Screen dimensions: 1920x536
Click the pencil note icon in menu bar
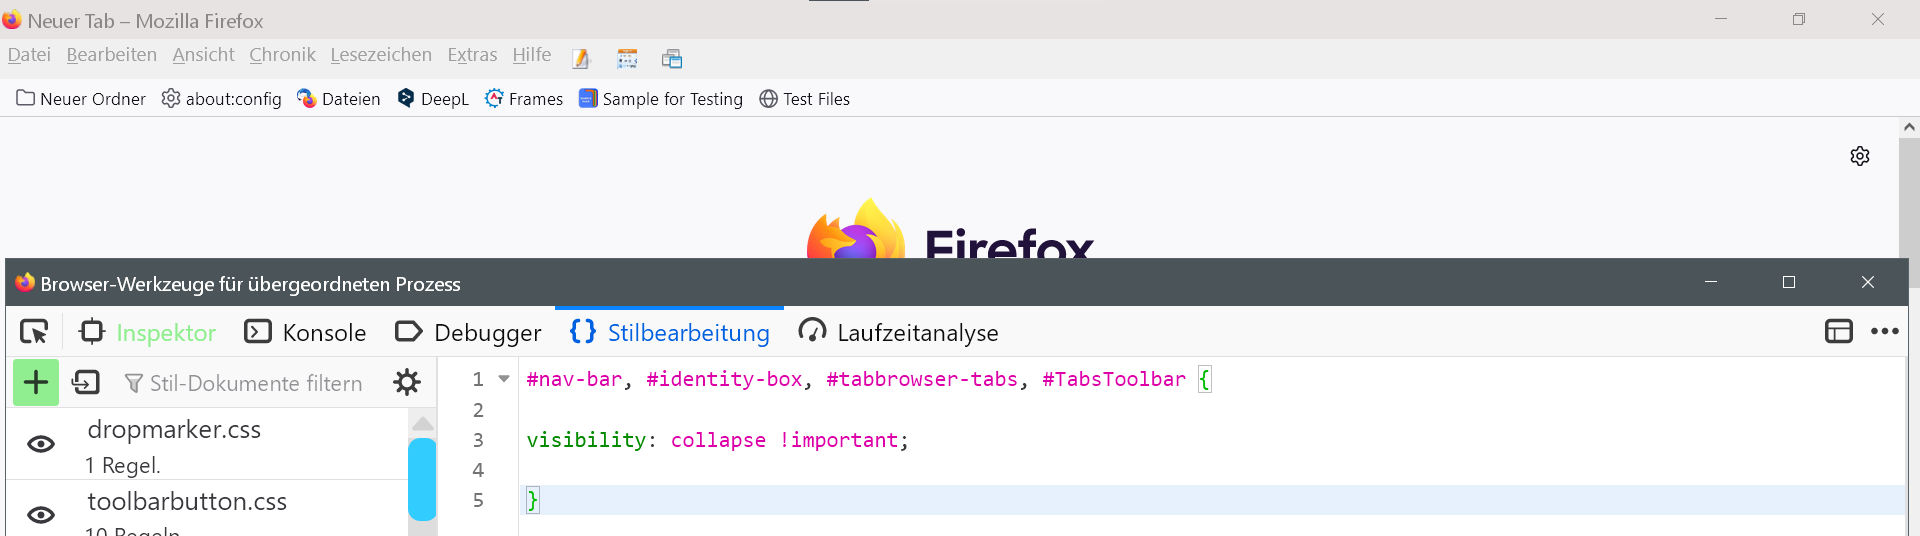[x=581, y=59]
